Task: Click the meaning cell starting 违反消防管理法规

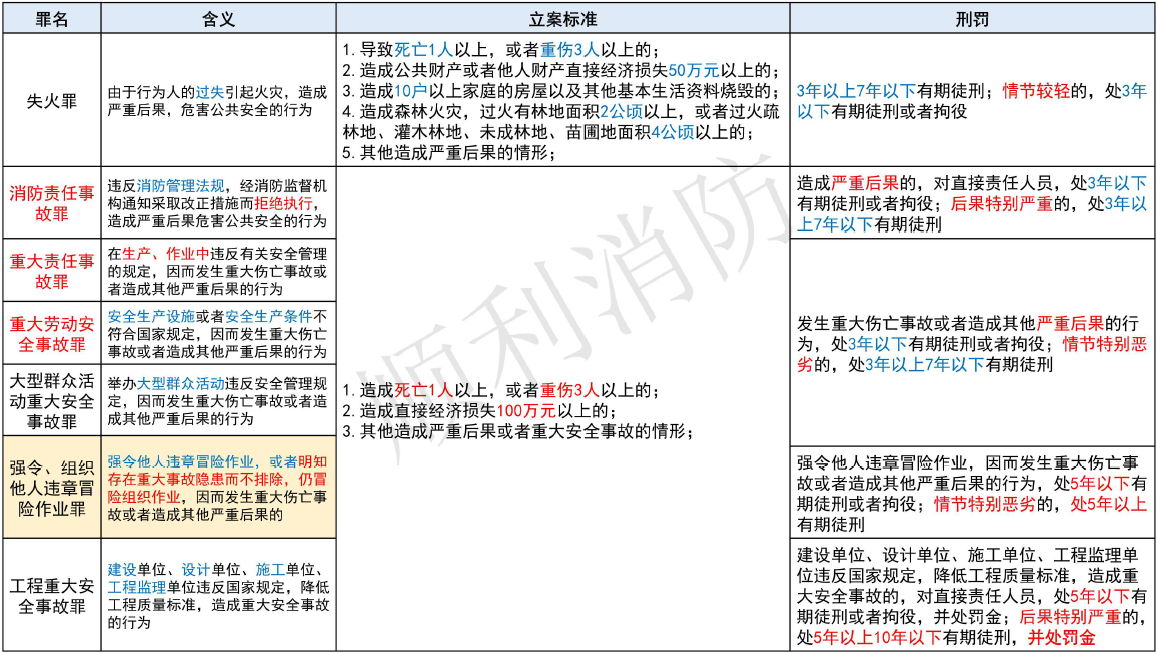Action: click(218, 203)
